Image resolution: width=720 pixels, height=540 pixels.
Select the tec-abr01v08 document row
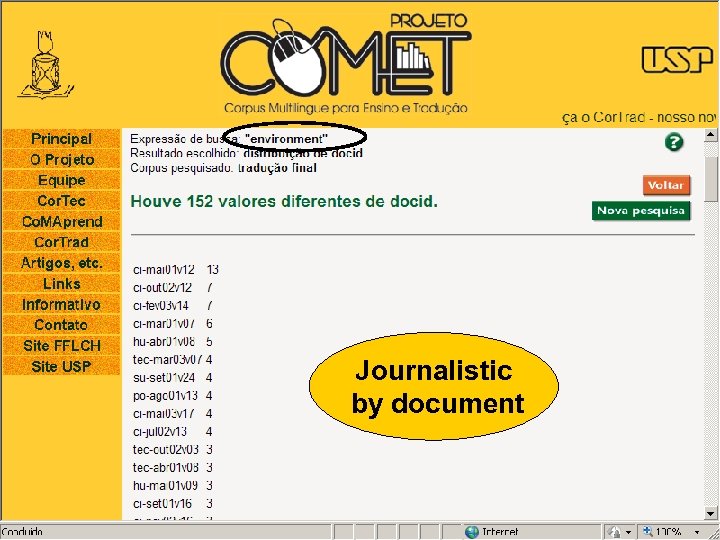click(x=173, y=467)
